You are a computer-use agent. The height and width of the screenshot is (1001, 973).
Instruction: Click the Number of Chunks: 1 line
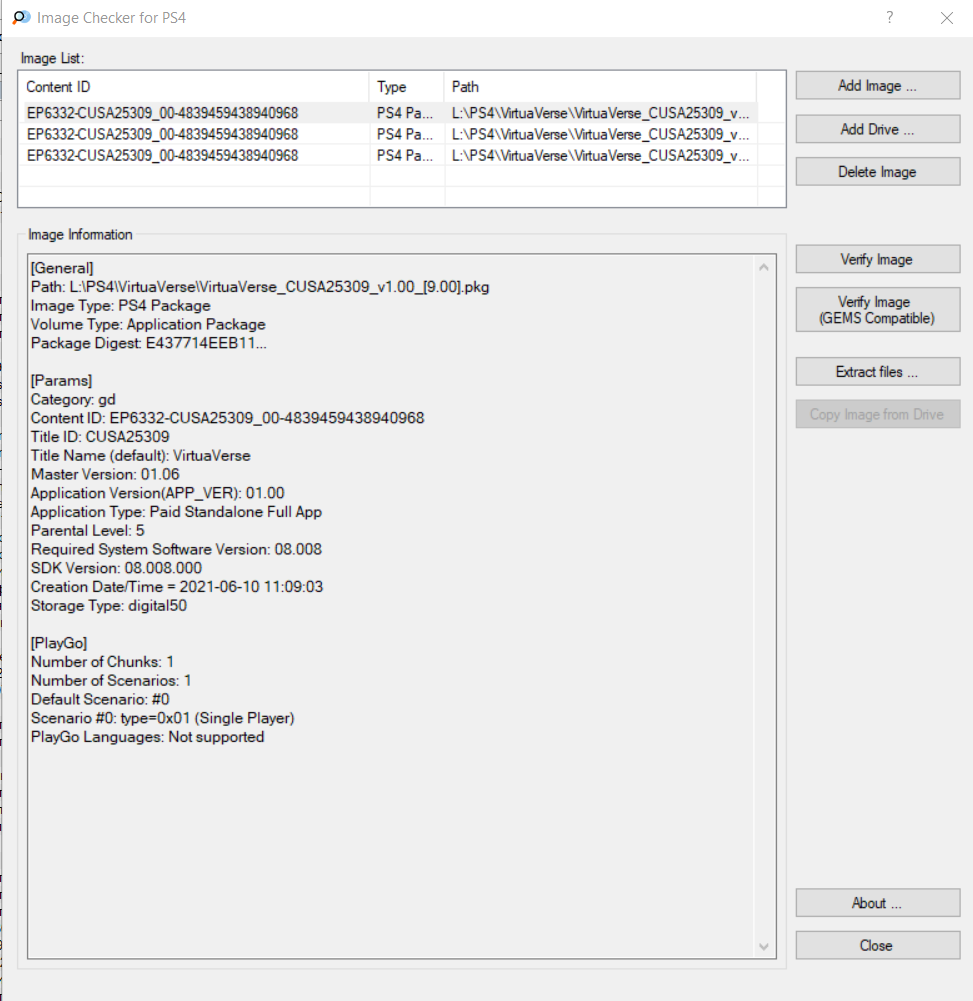(102, 662)
